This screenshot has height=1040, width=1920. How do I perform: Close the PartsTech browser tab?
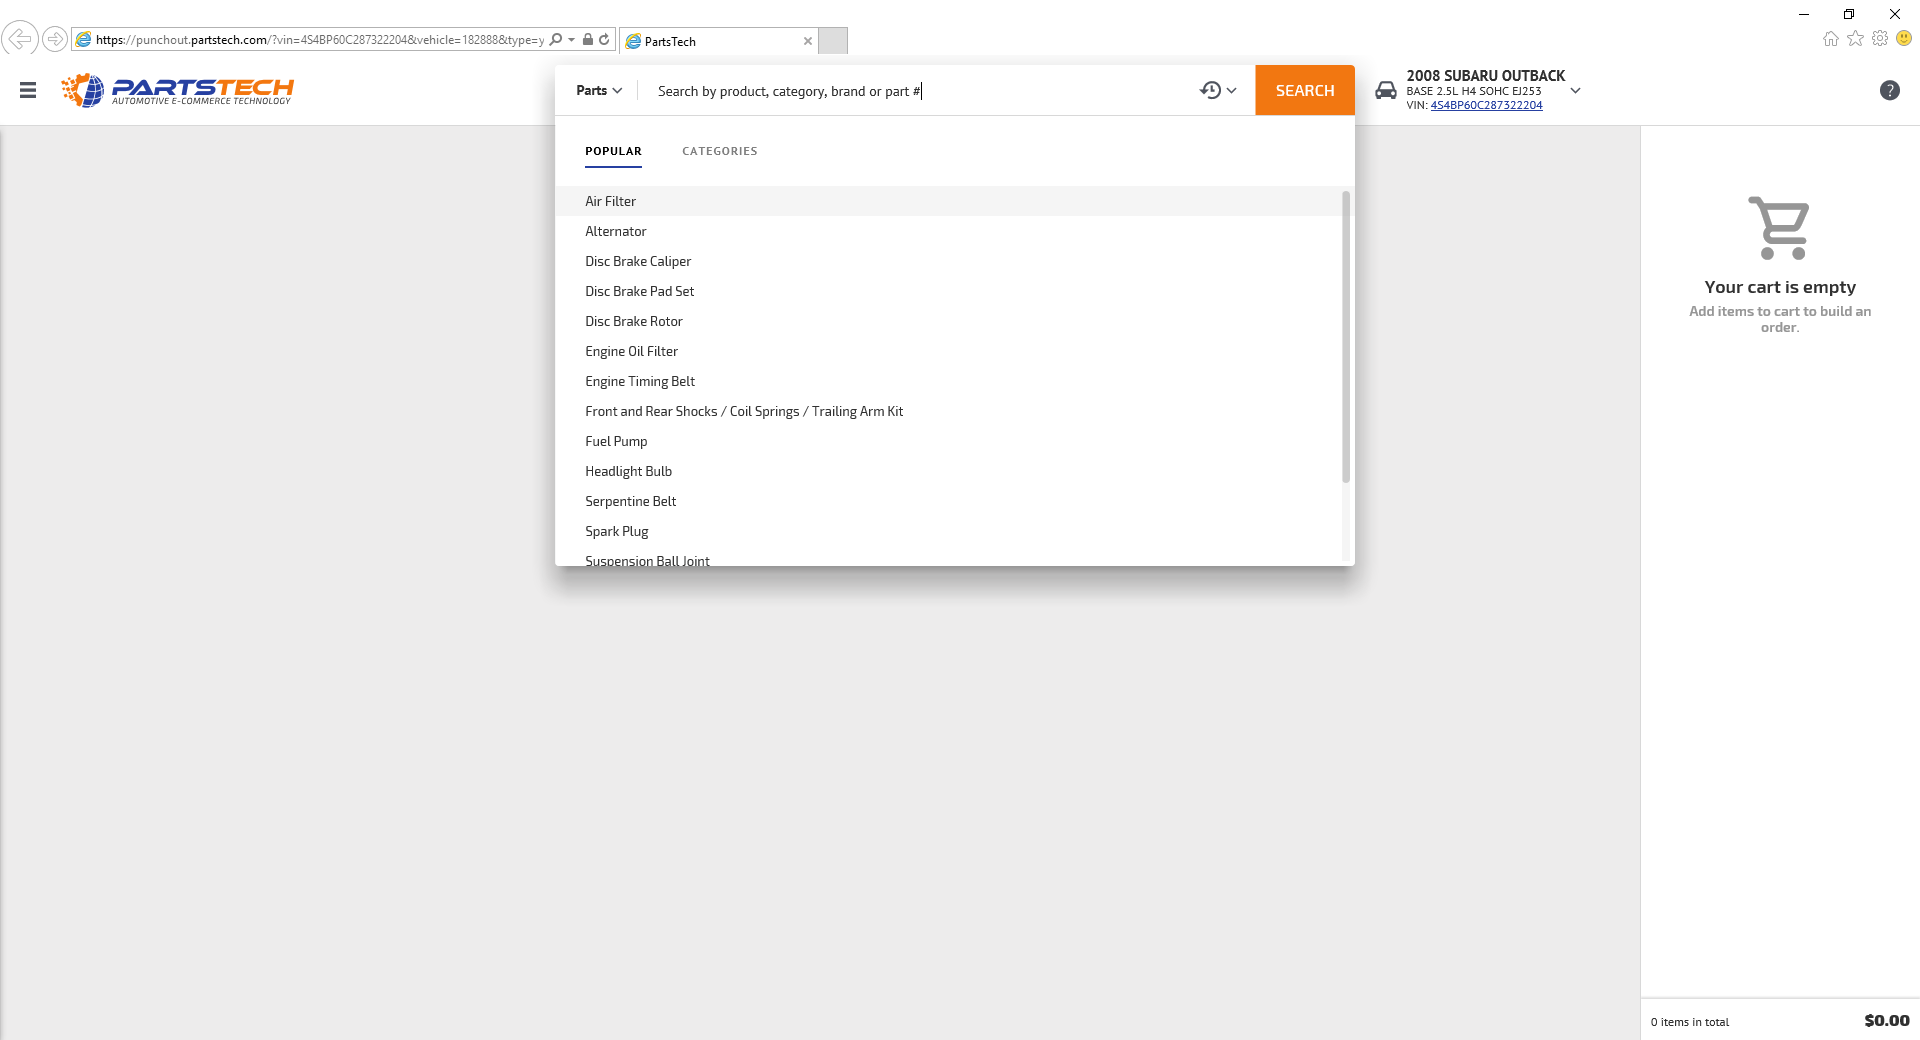point(808,41)
